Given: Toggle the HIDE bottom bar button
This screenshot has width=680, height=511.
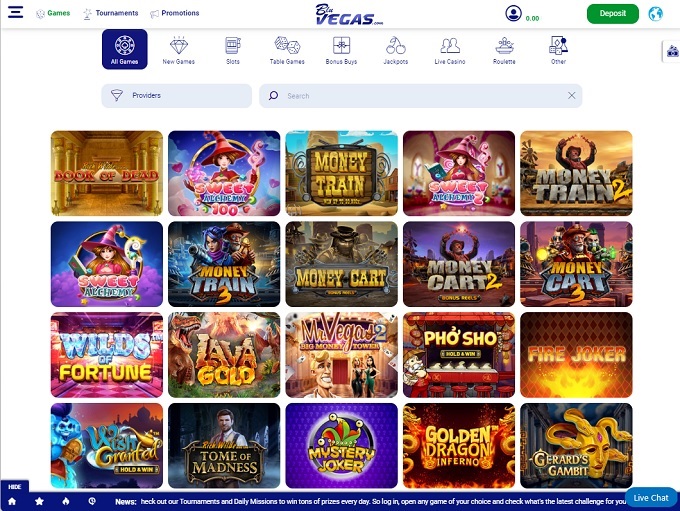Looking at the screenshot, I should point(14,487).
